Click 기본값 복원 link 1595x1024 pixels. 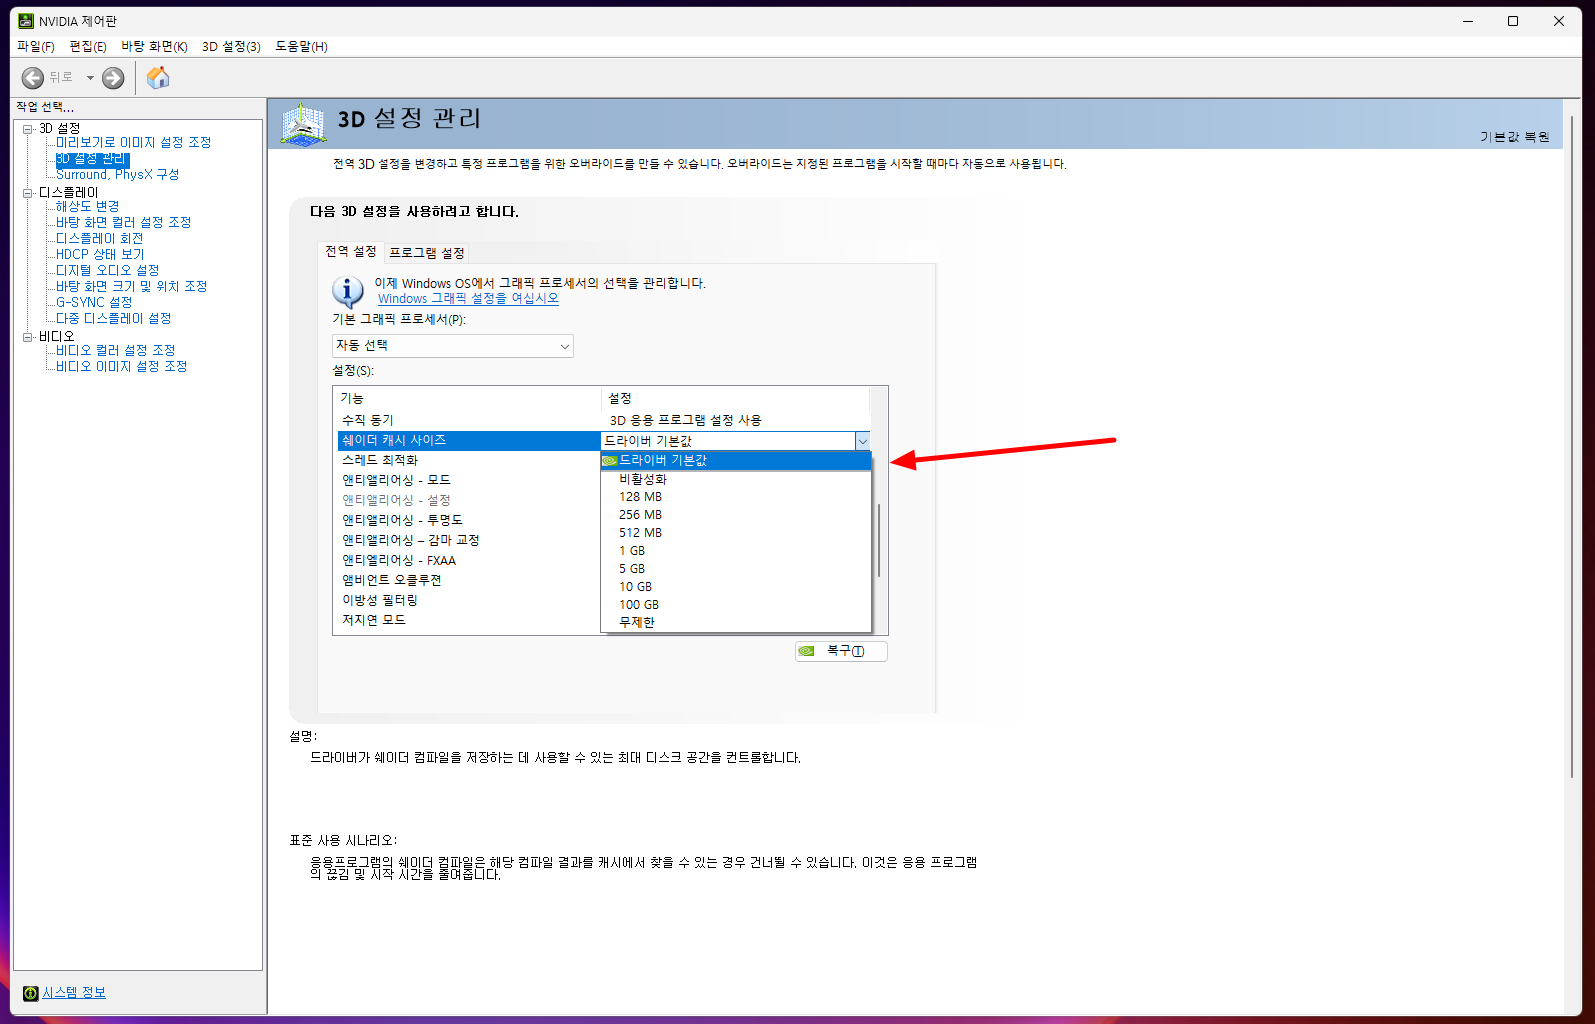pos(1515,137)
